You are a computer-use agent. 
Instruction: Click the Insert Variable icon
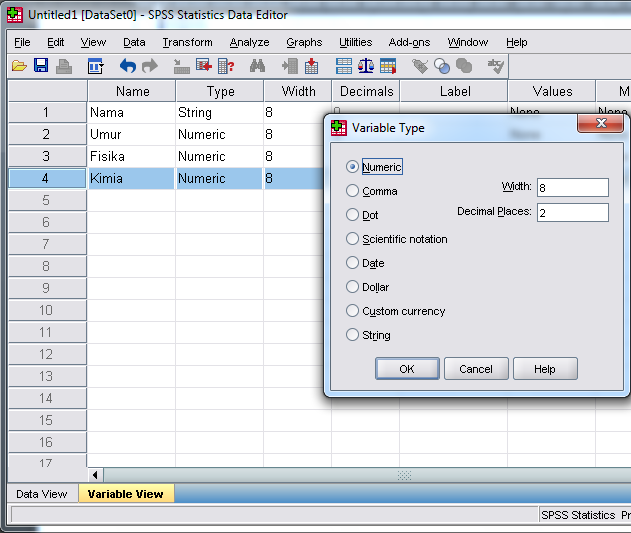[311, 66]
